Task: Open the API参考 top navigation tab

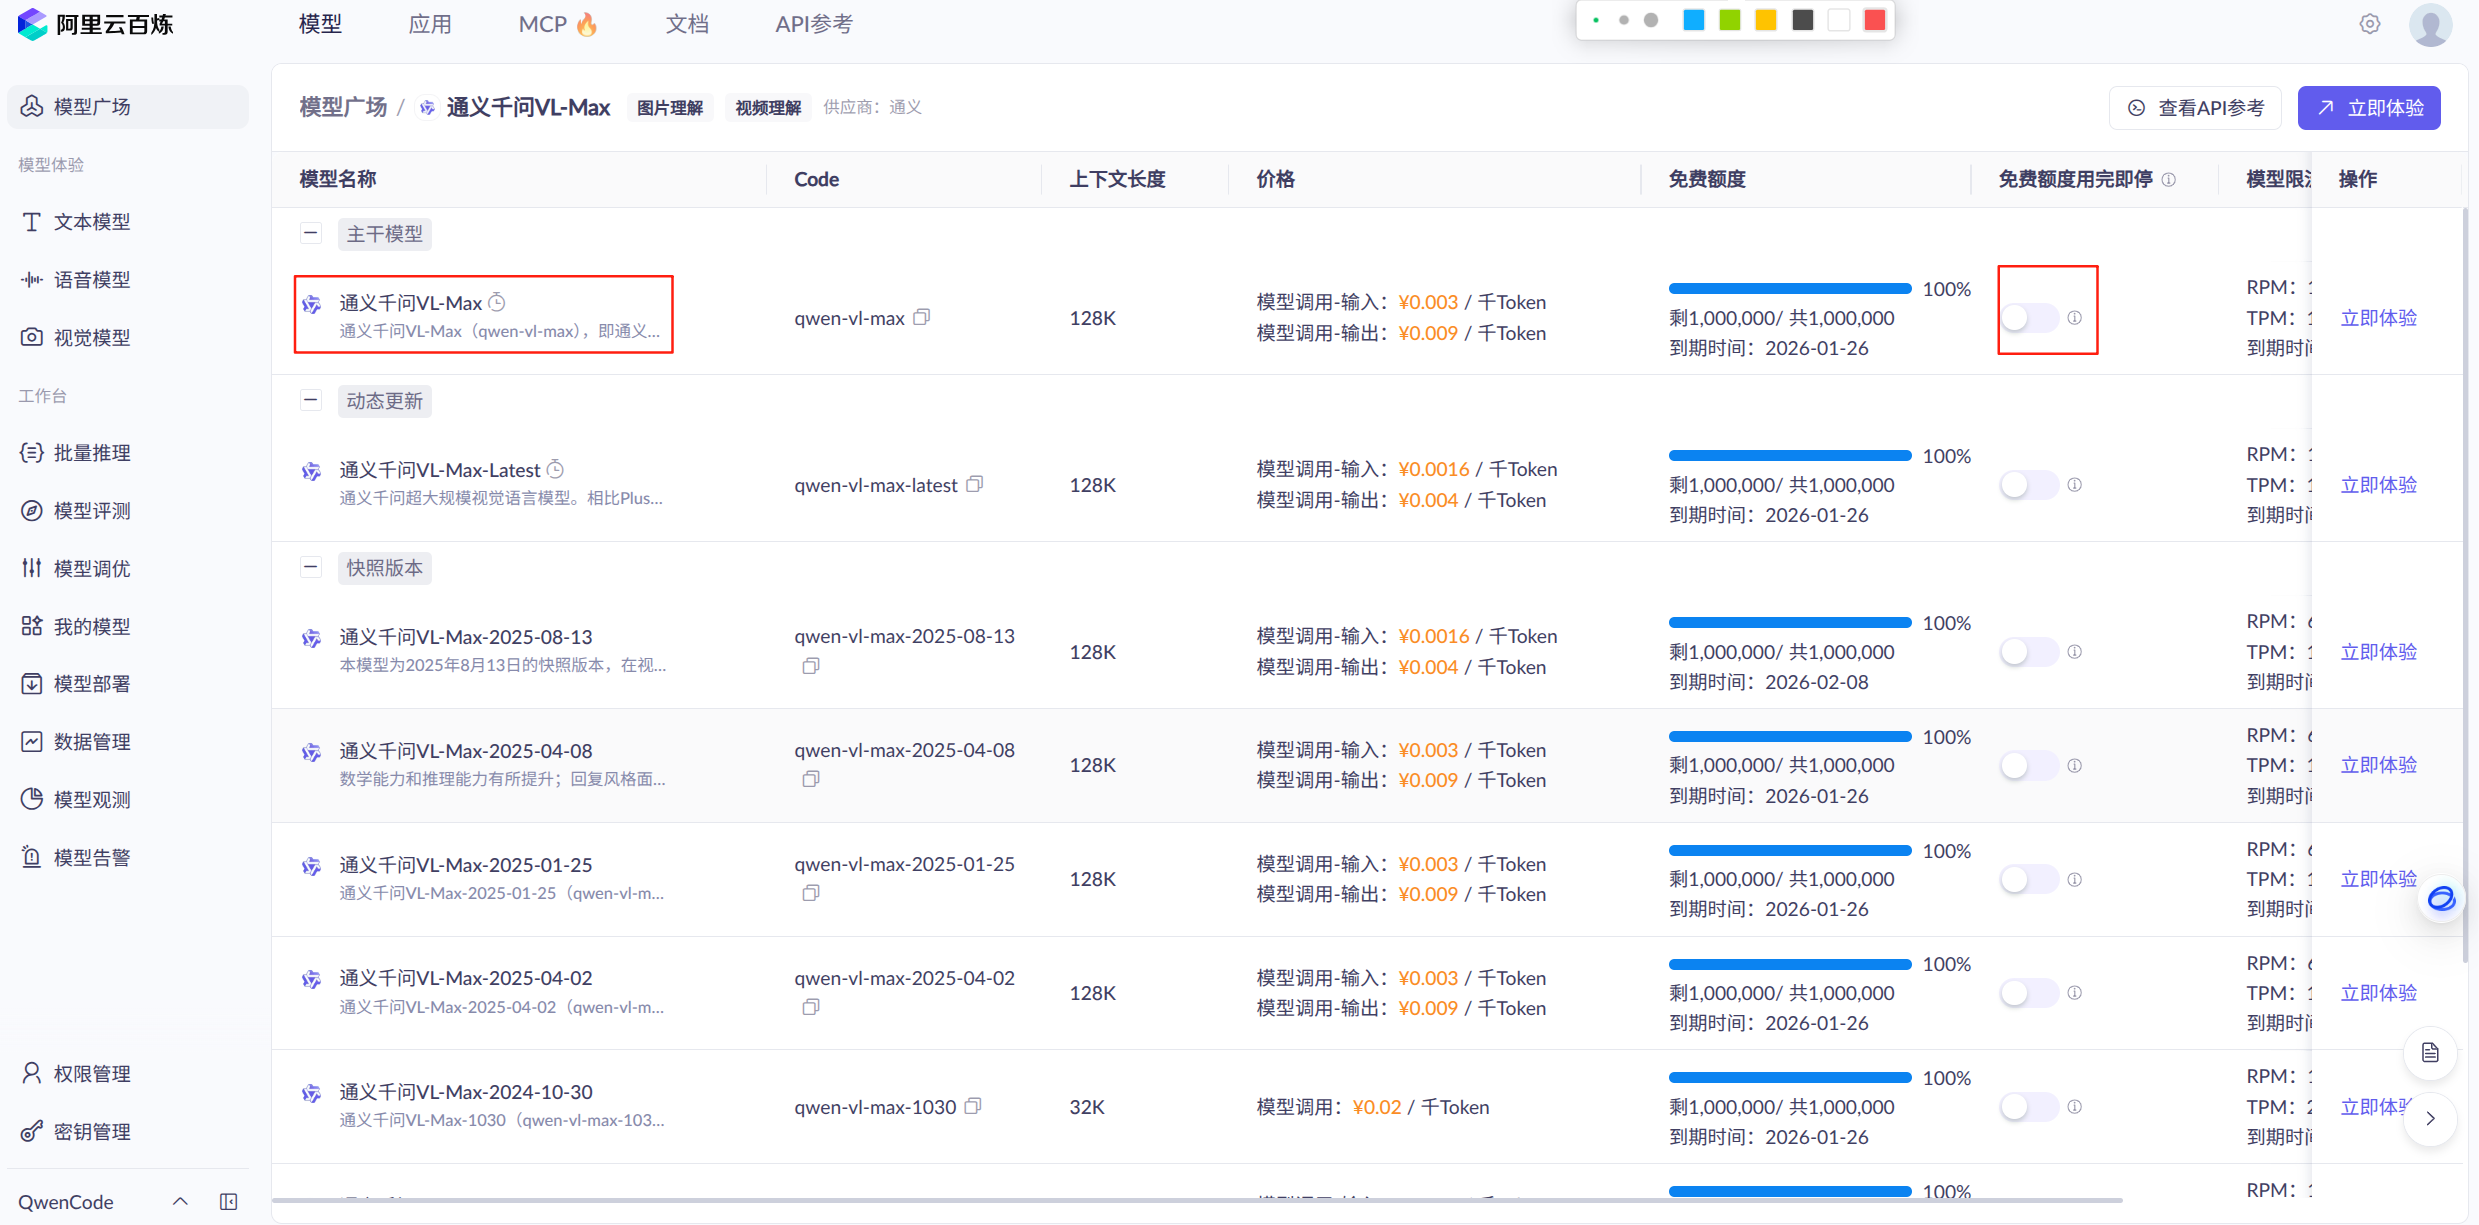Action: click(x=814, y=24)
